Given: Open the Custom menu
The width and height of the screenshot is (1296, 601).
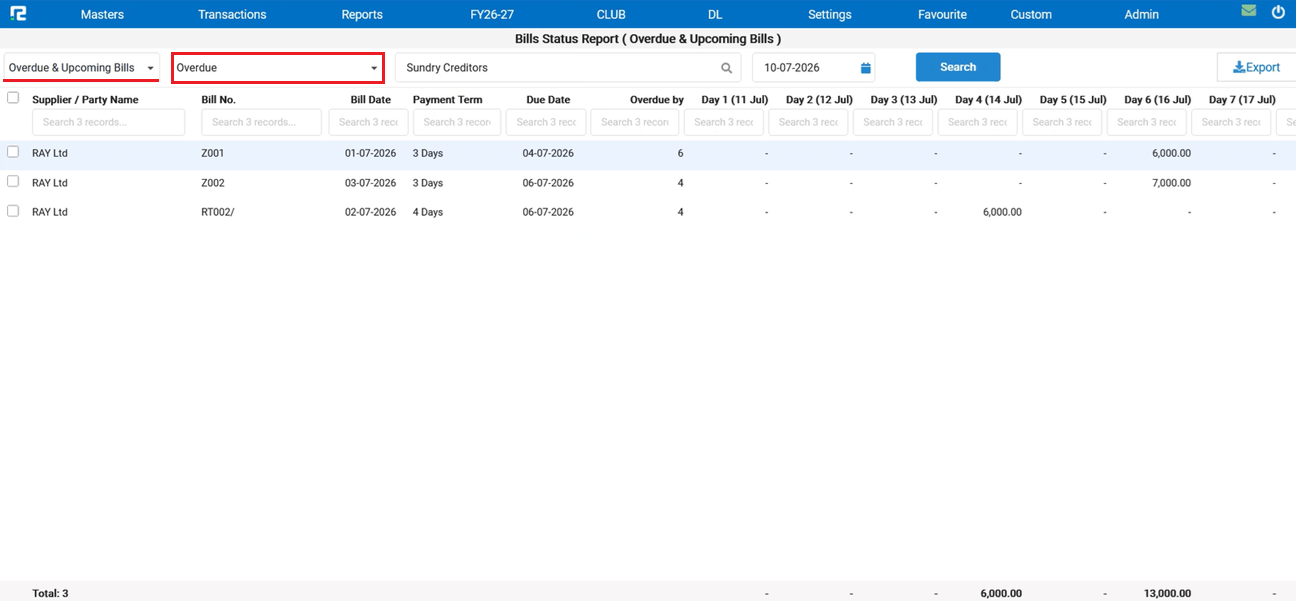Looking at the screenshot, I should [x=1031, y=14].
